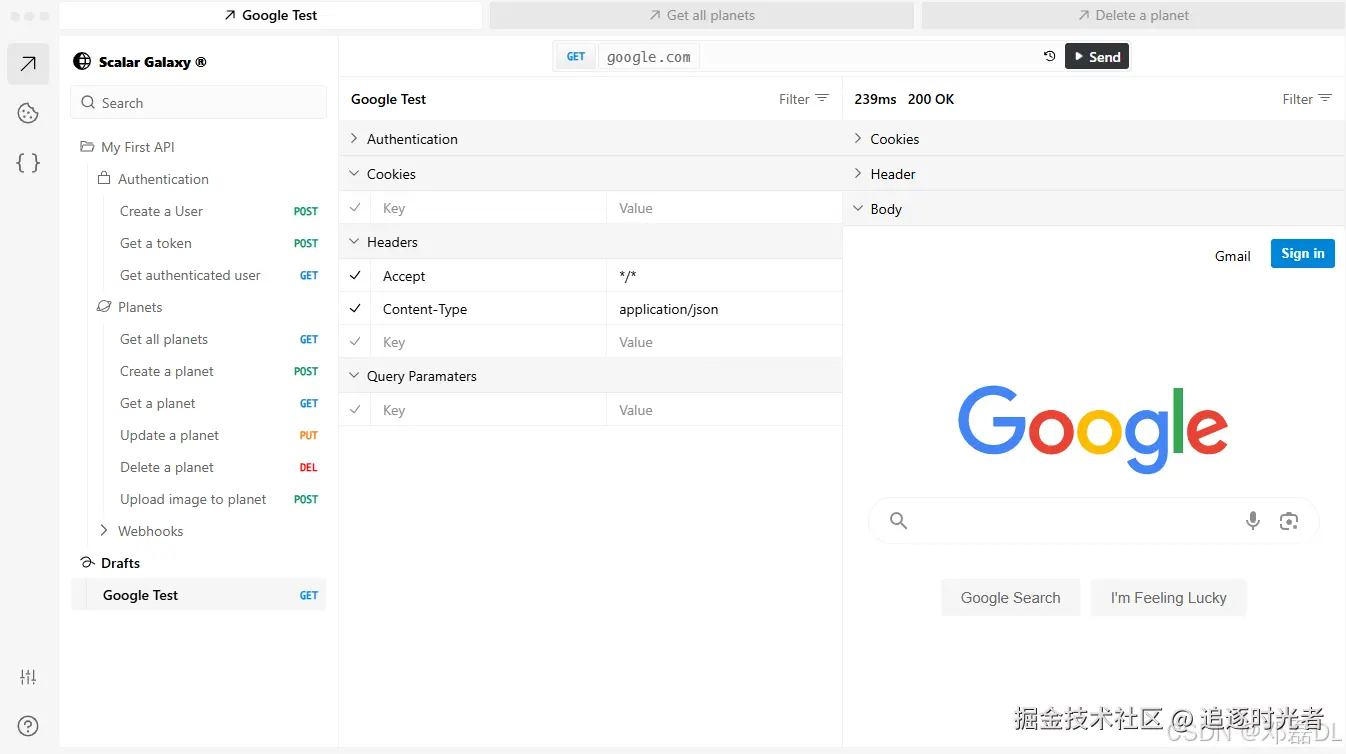1346x754 pixels.
Task: Toggle the empty Headers row checkbox
Action: pyautogui.click(x=355, y=342)
